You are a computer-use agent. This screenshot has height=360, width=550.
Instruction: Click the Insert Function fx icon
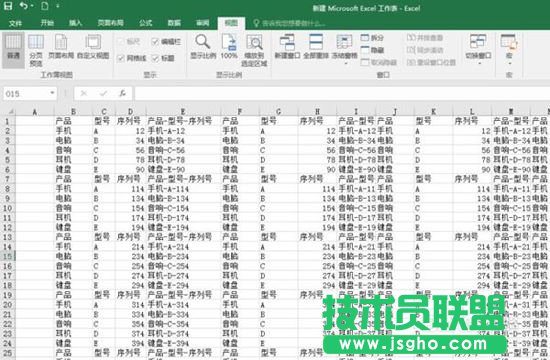point(122,93)
